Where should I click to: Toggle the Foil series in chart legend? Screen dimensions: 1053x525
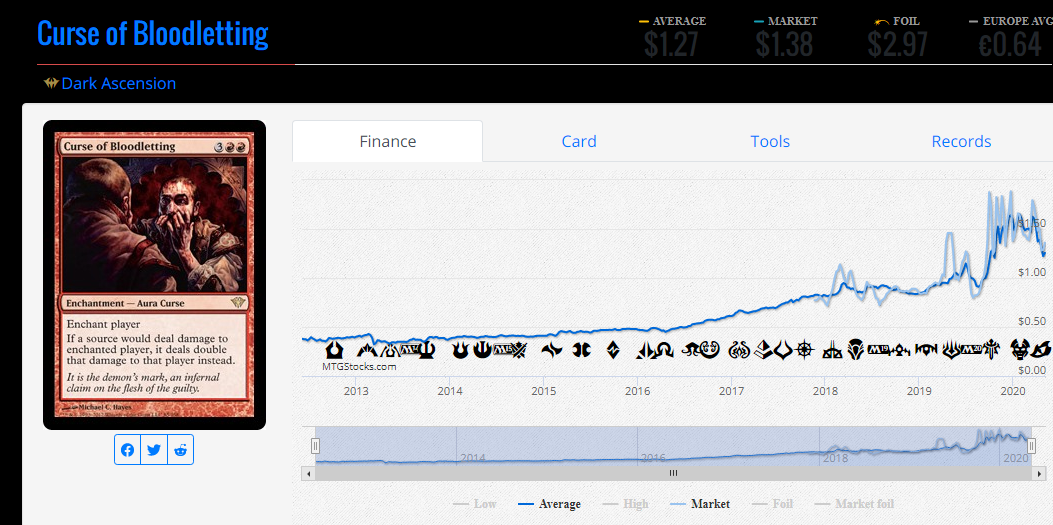click(x=772, y=504)
